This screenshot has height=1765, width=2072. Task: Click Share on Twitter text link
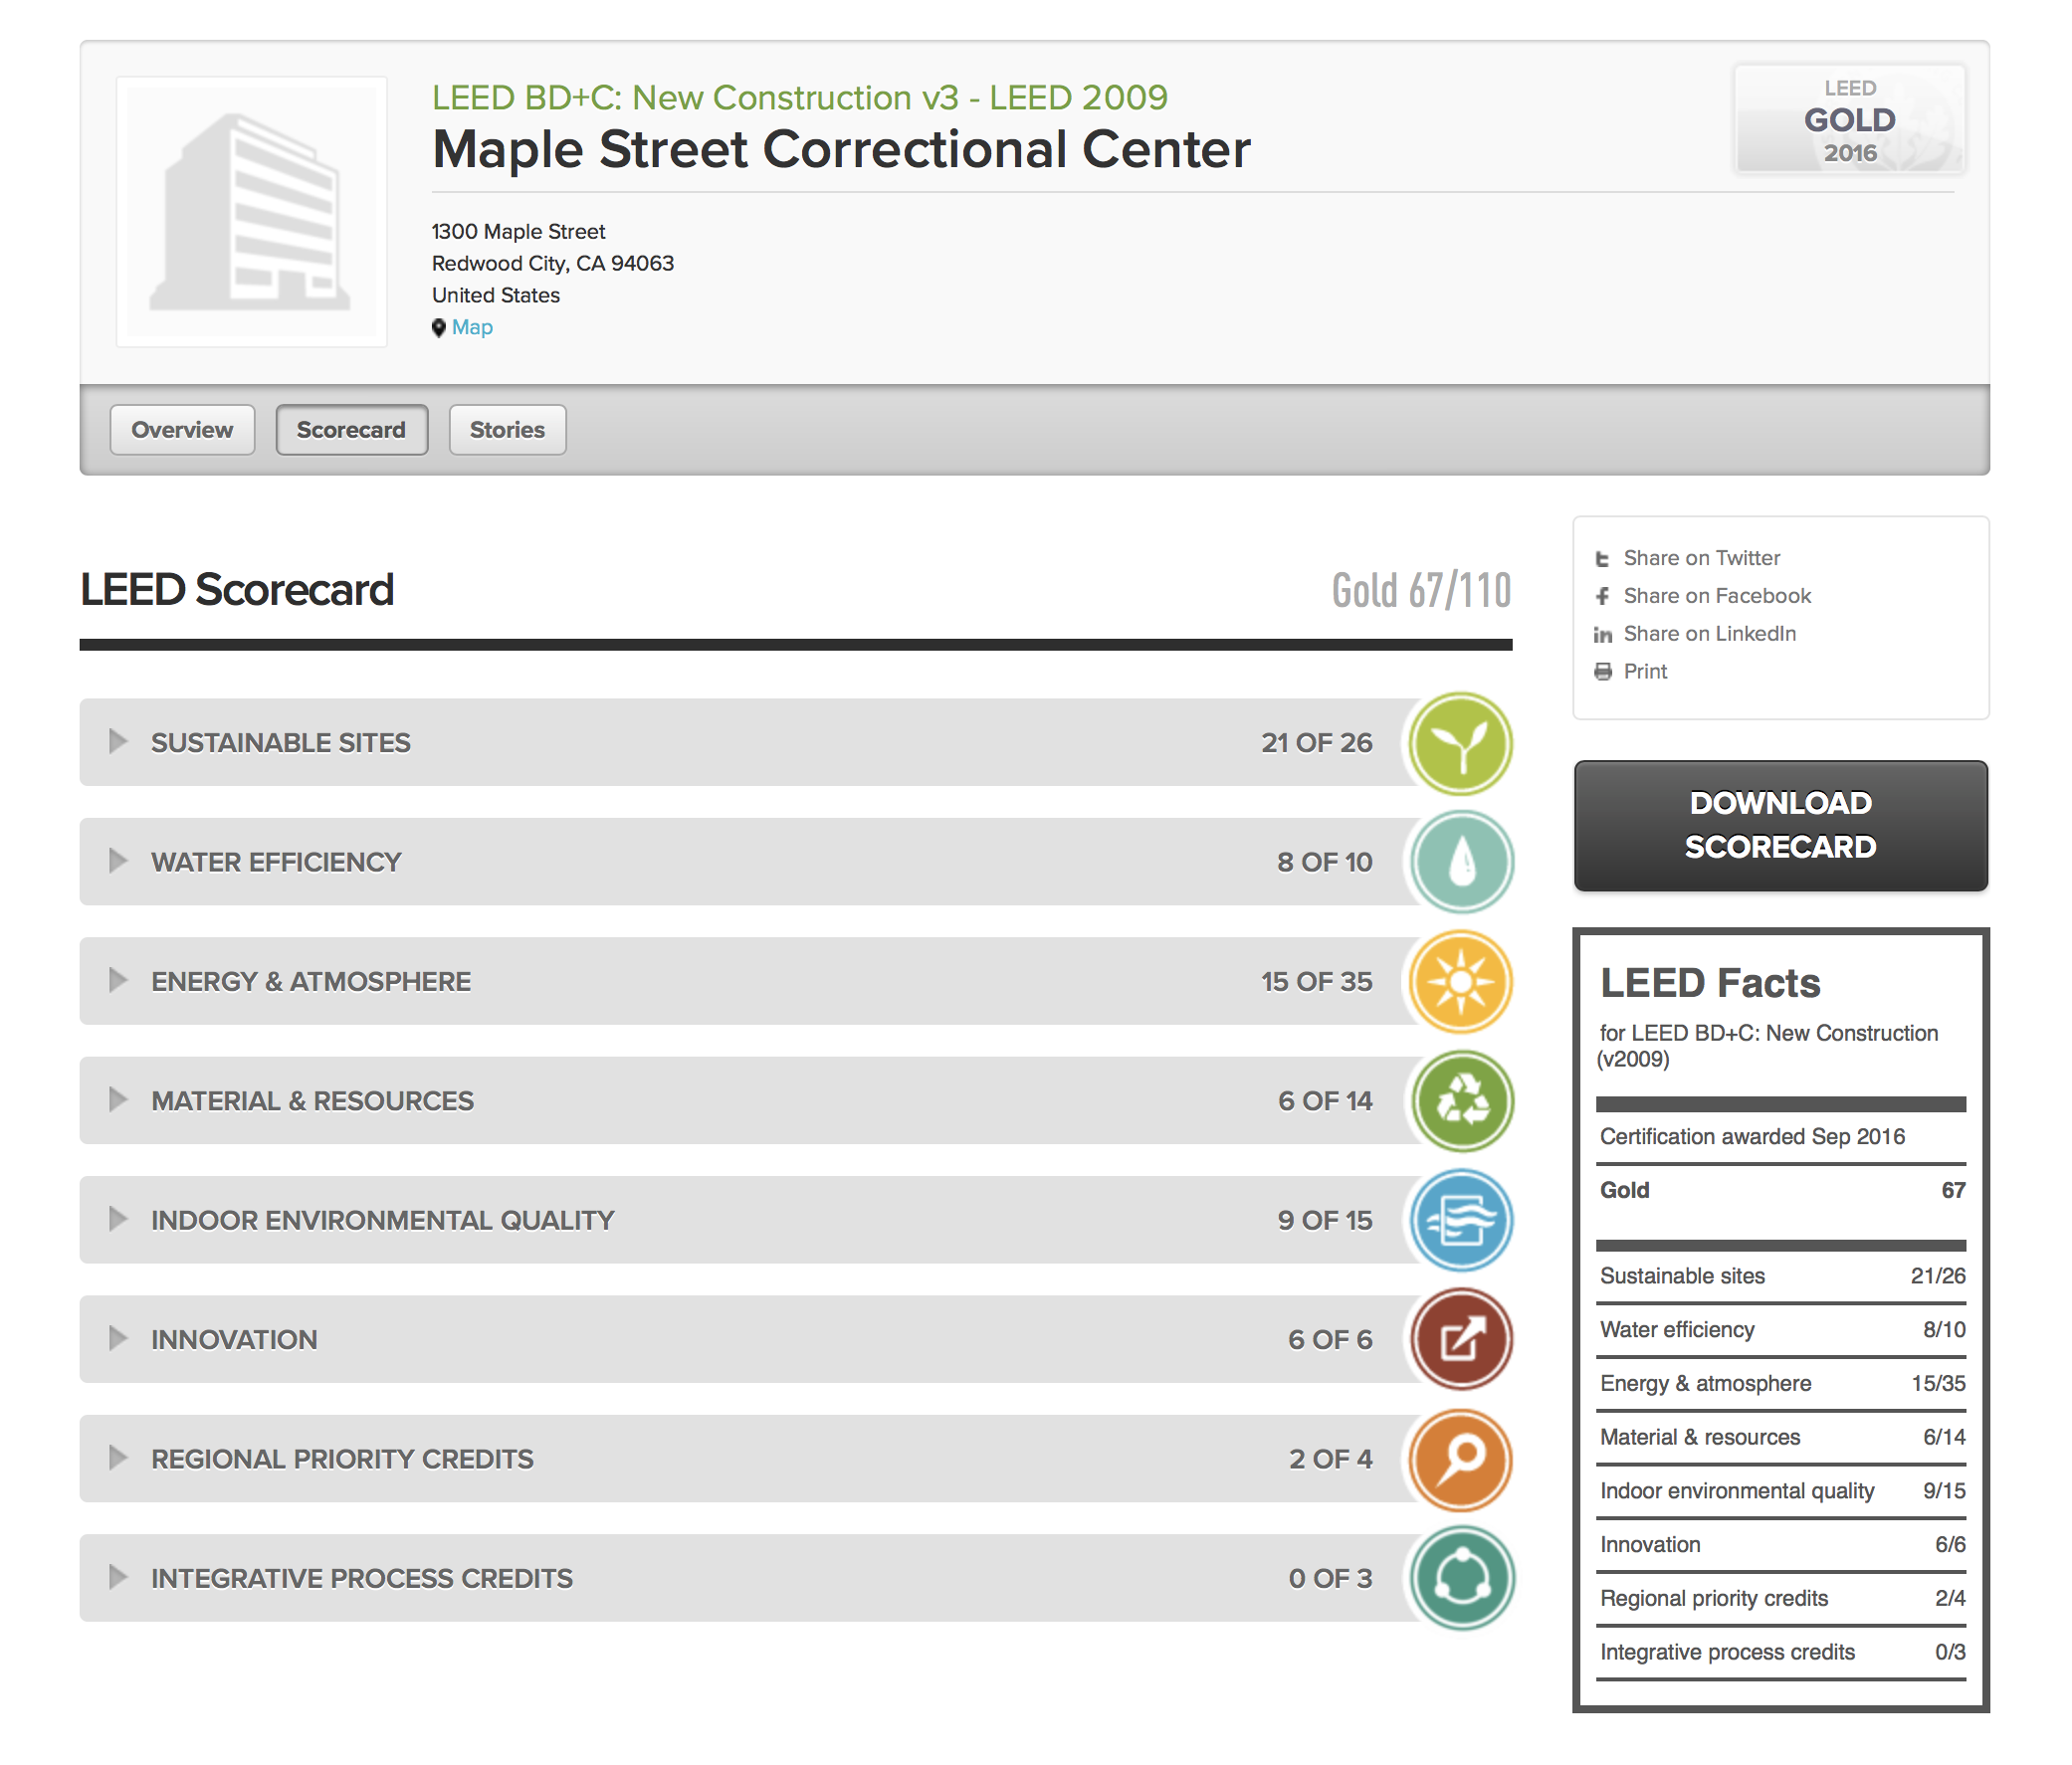[1701, 558]
